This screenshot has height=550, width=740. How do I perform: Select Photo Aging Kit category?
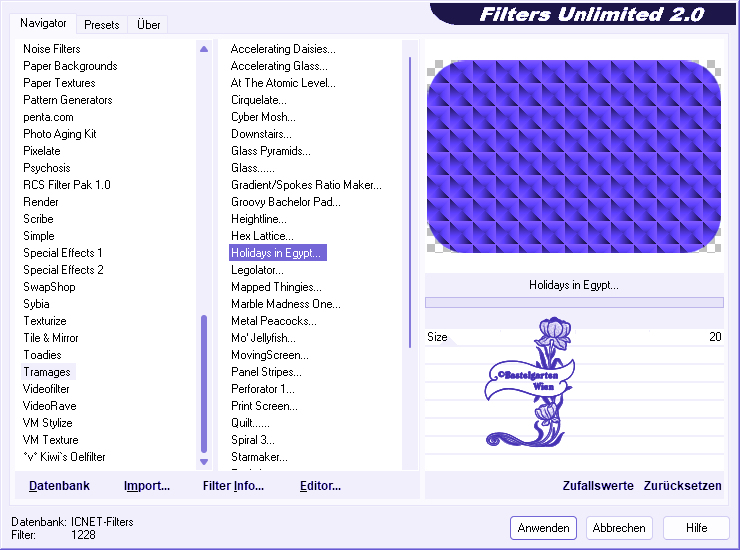pos(60,134)
